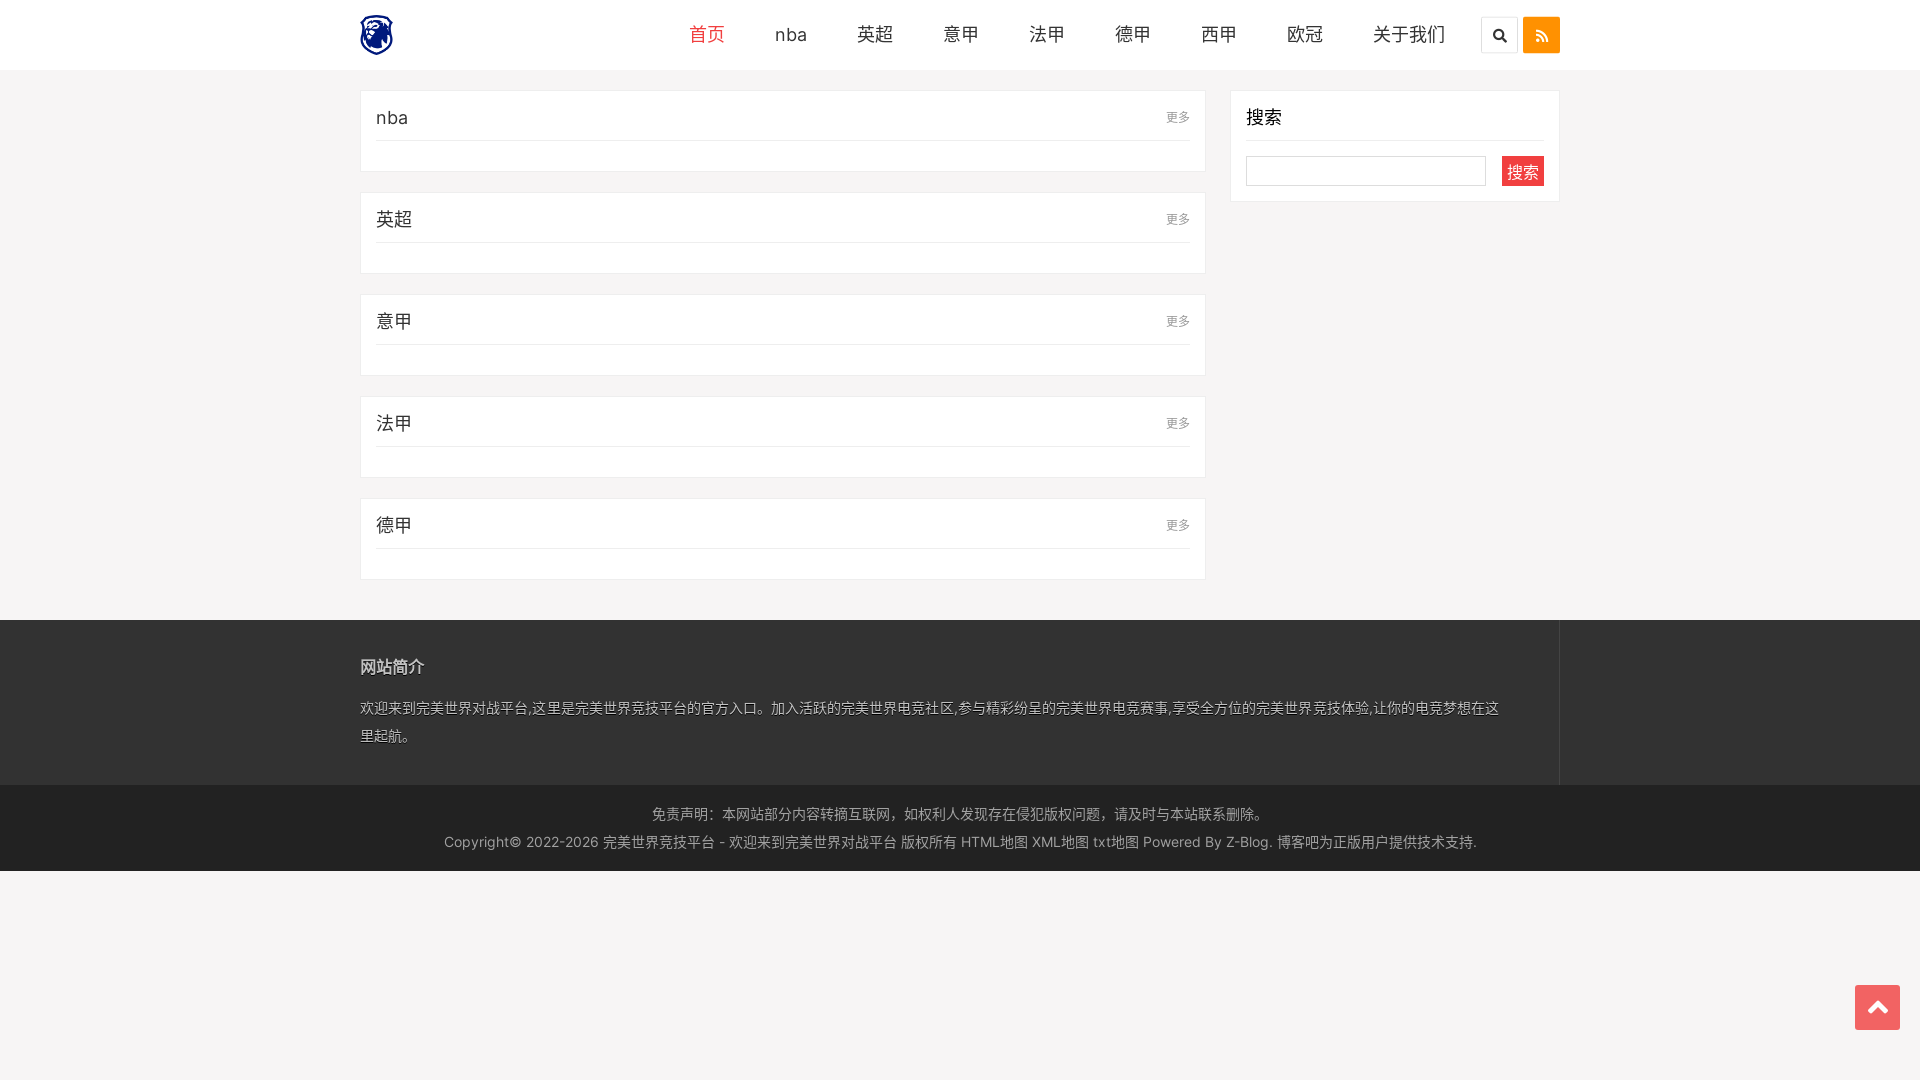
Task: Open the nba navigation item
Action: pyautogui.click(x=791, y=34)
